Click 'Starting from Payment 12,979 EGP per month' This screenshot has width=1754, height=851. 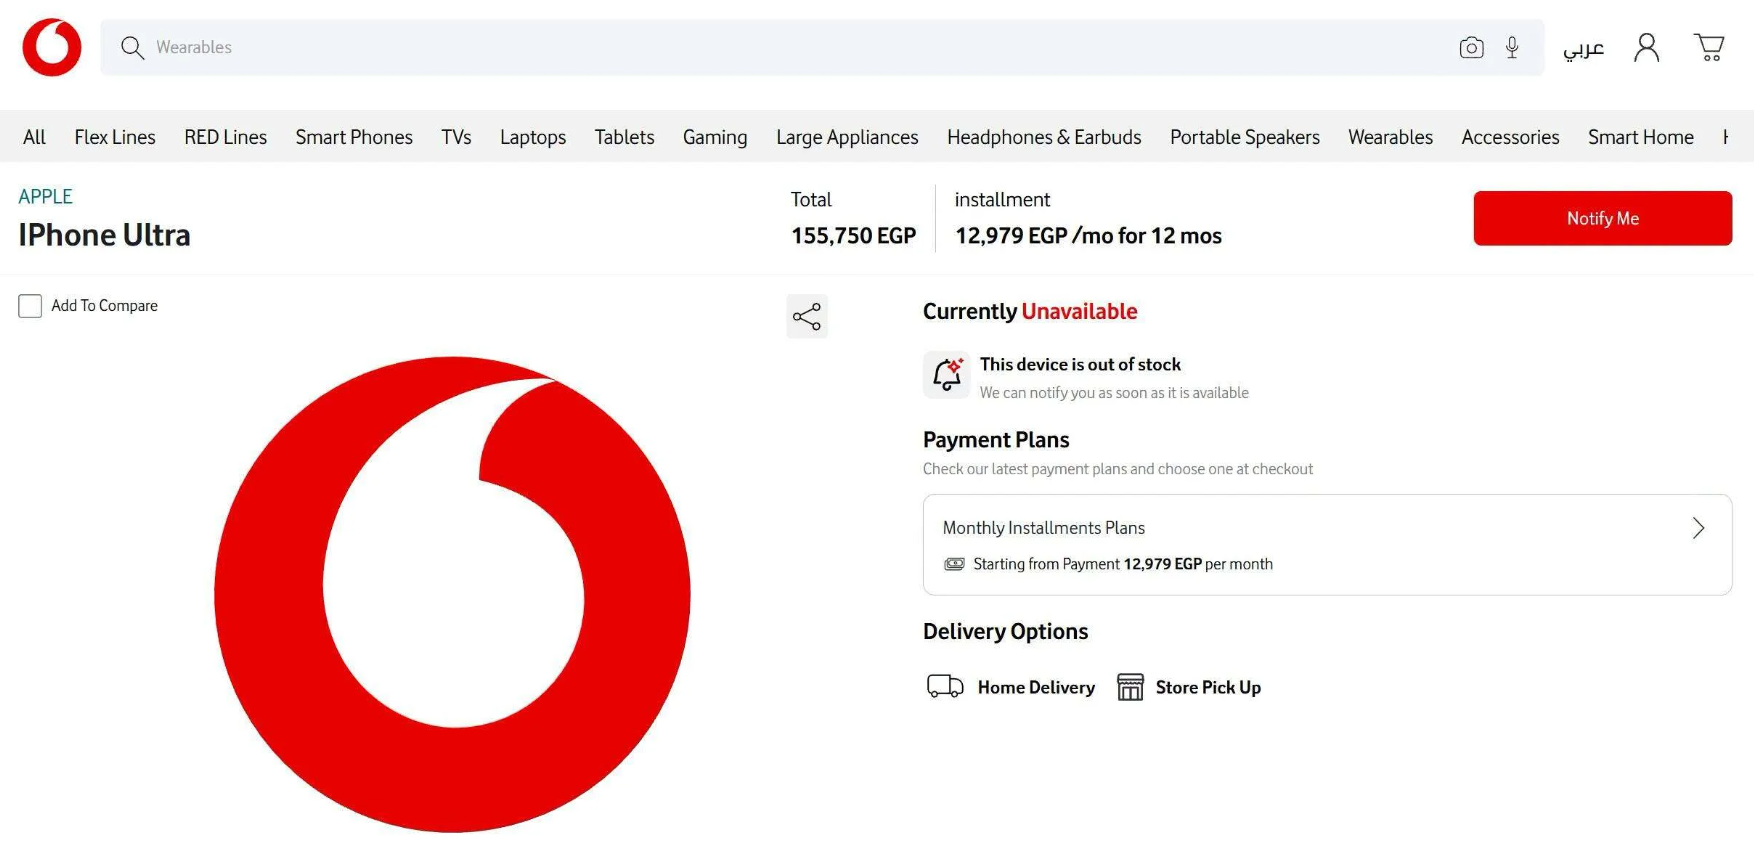1123,564
